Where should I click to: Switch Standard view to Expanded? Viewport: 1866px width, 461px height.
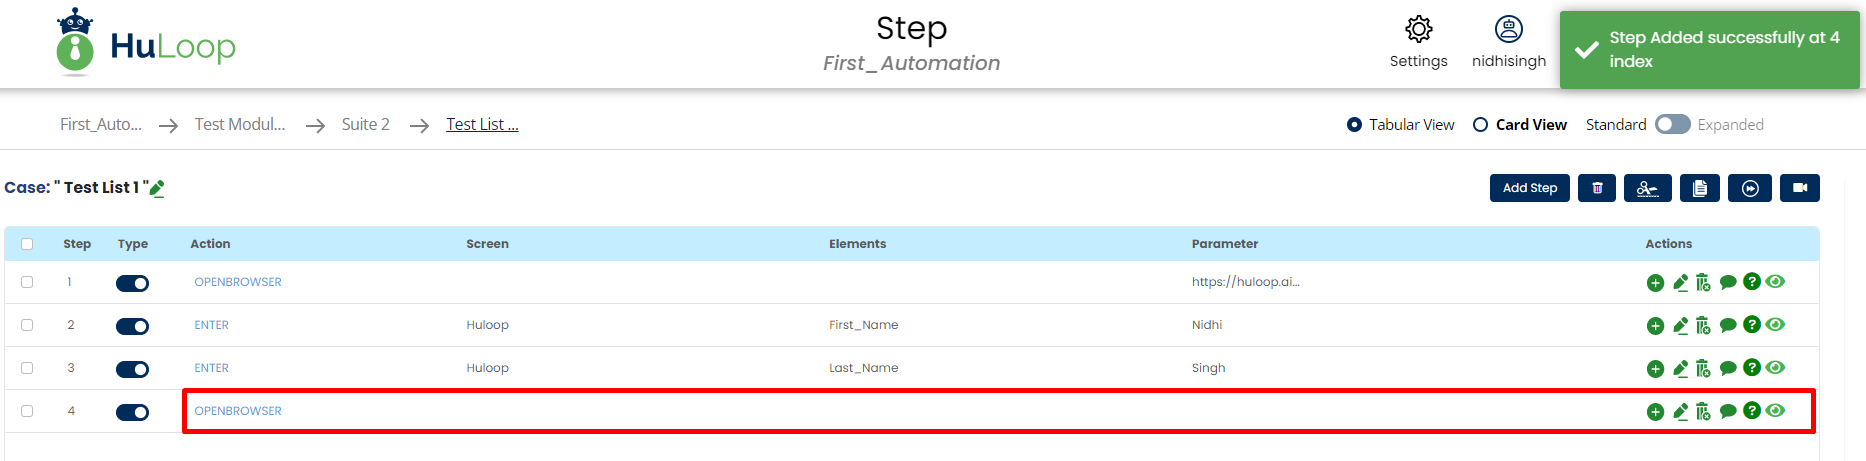coord(1672,124)
